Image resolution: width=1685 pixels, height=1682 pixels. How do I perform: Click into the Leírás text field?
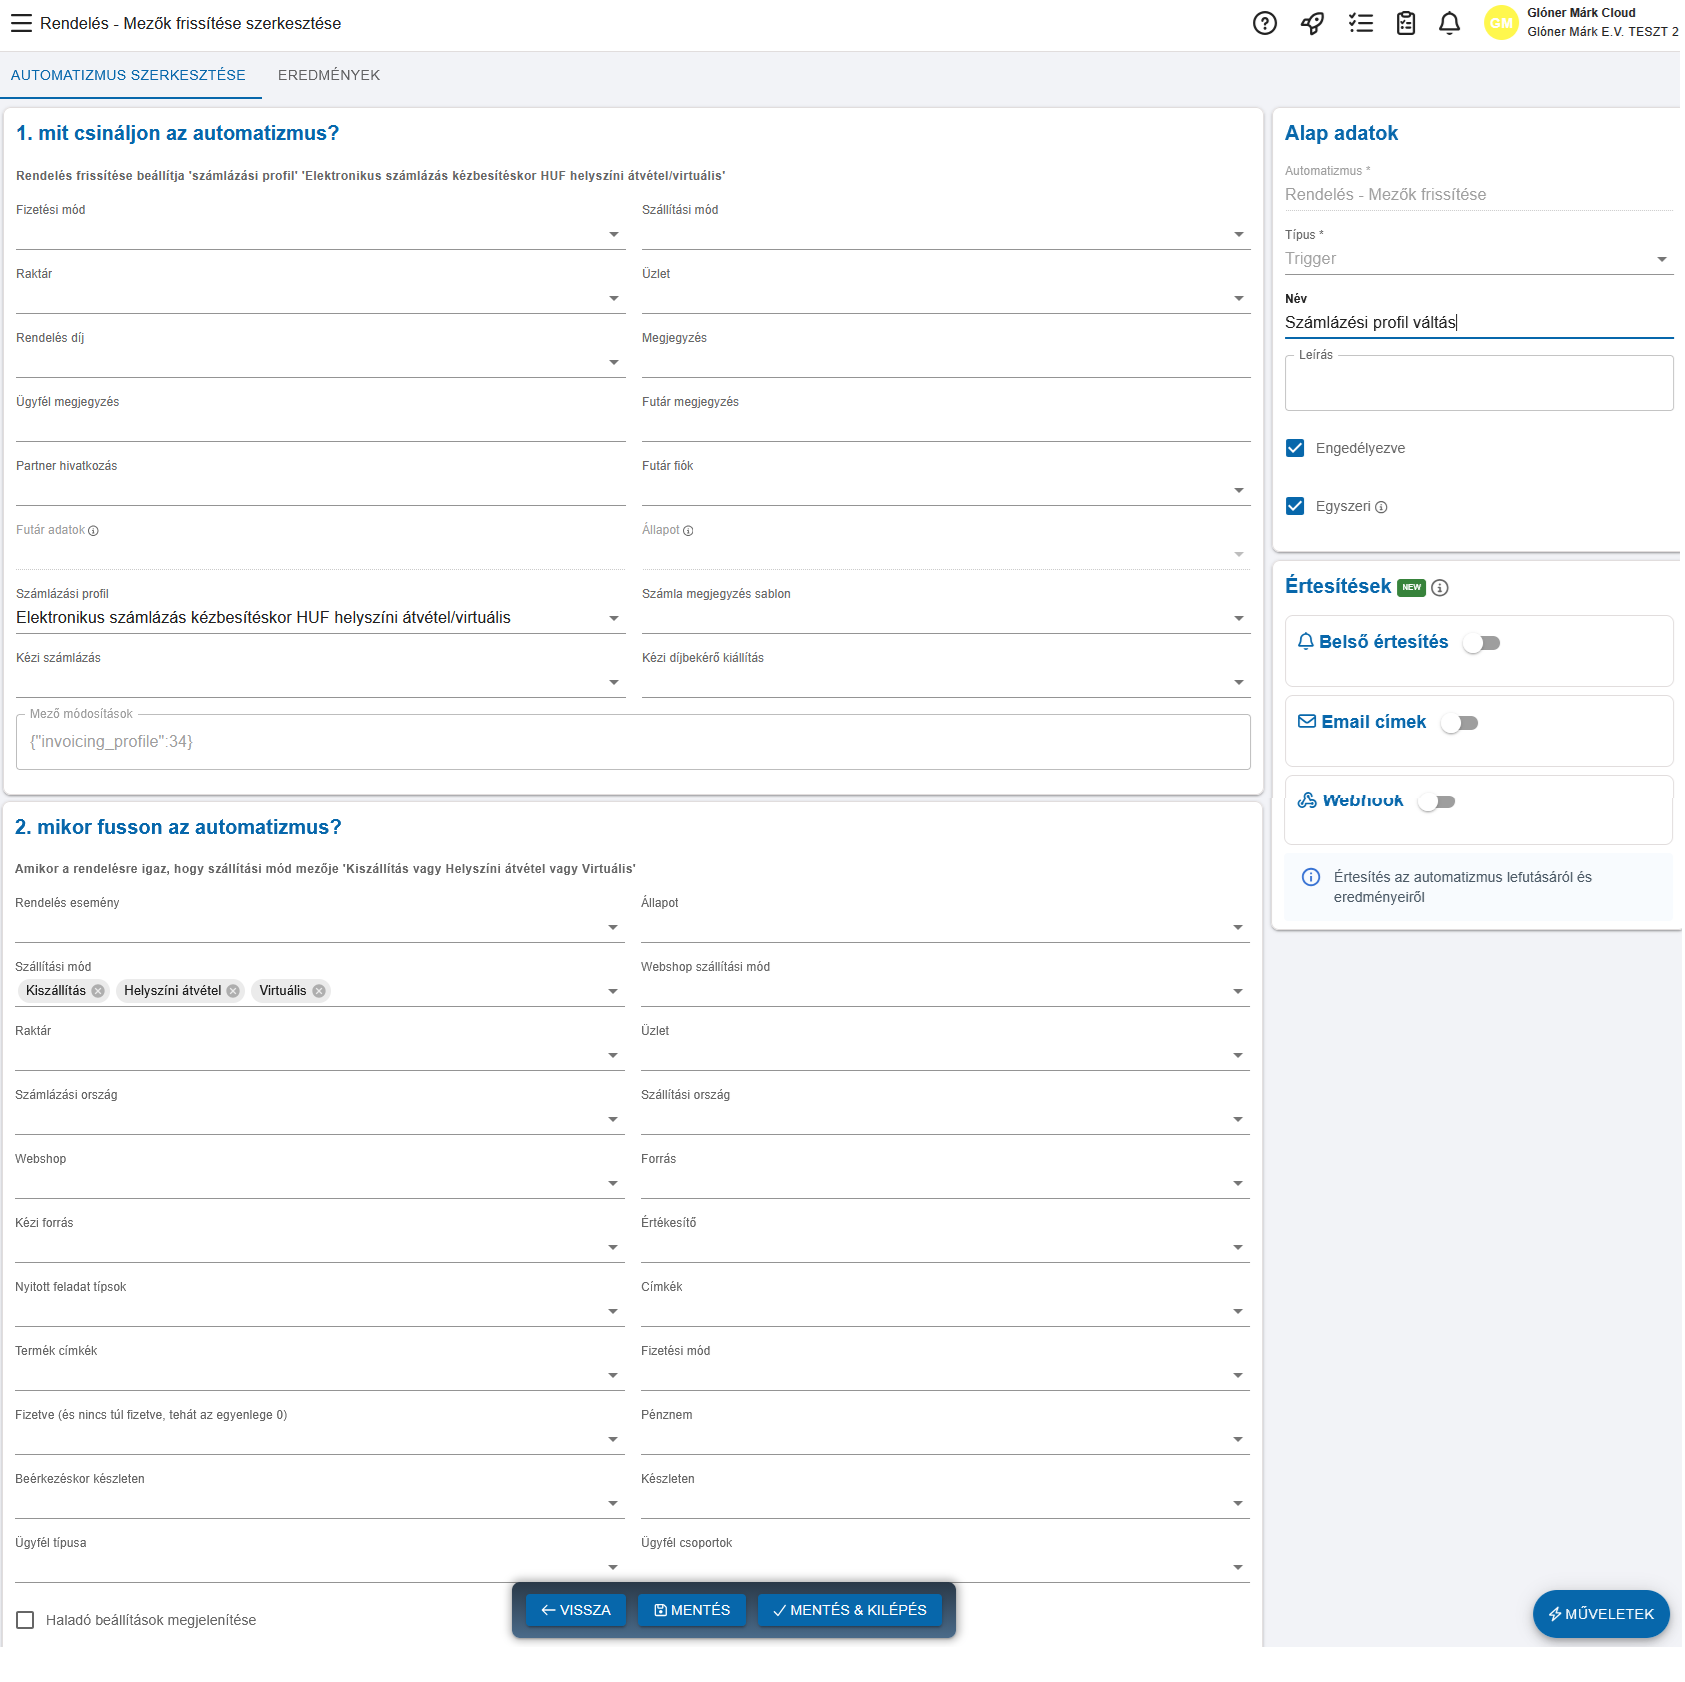pyautogui.click(x=1477, y=385)
